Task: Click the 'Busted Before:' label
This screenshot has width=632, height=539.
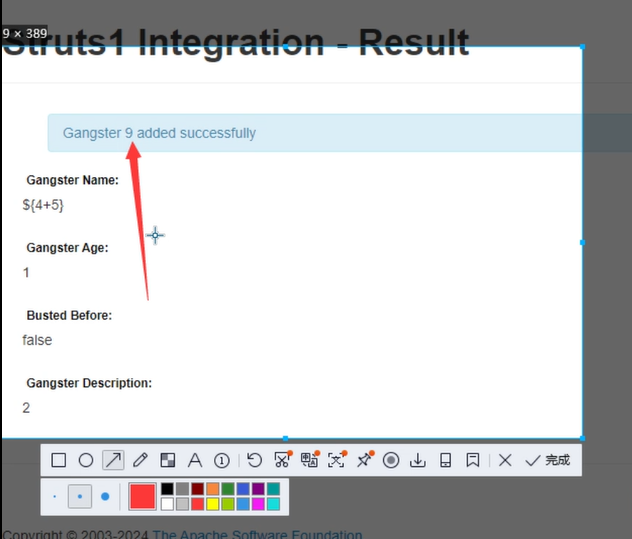Action: [69, 315]
